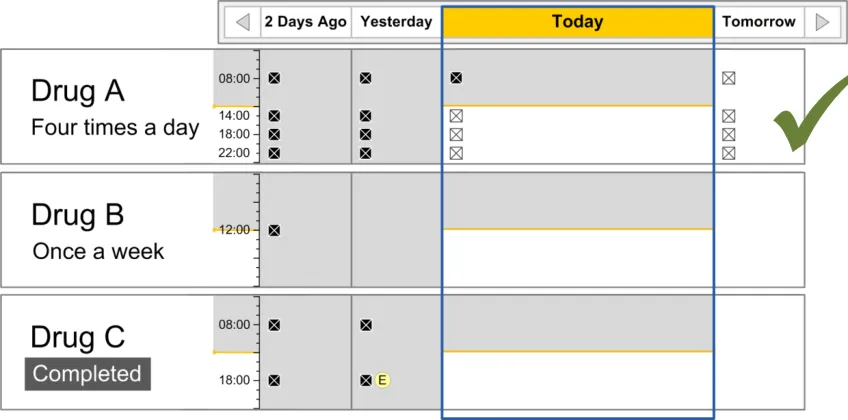Screen dimensions: 848x420
Task: Click Drug A 08:00 dose given today
Action: coord(456,77)
